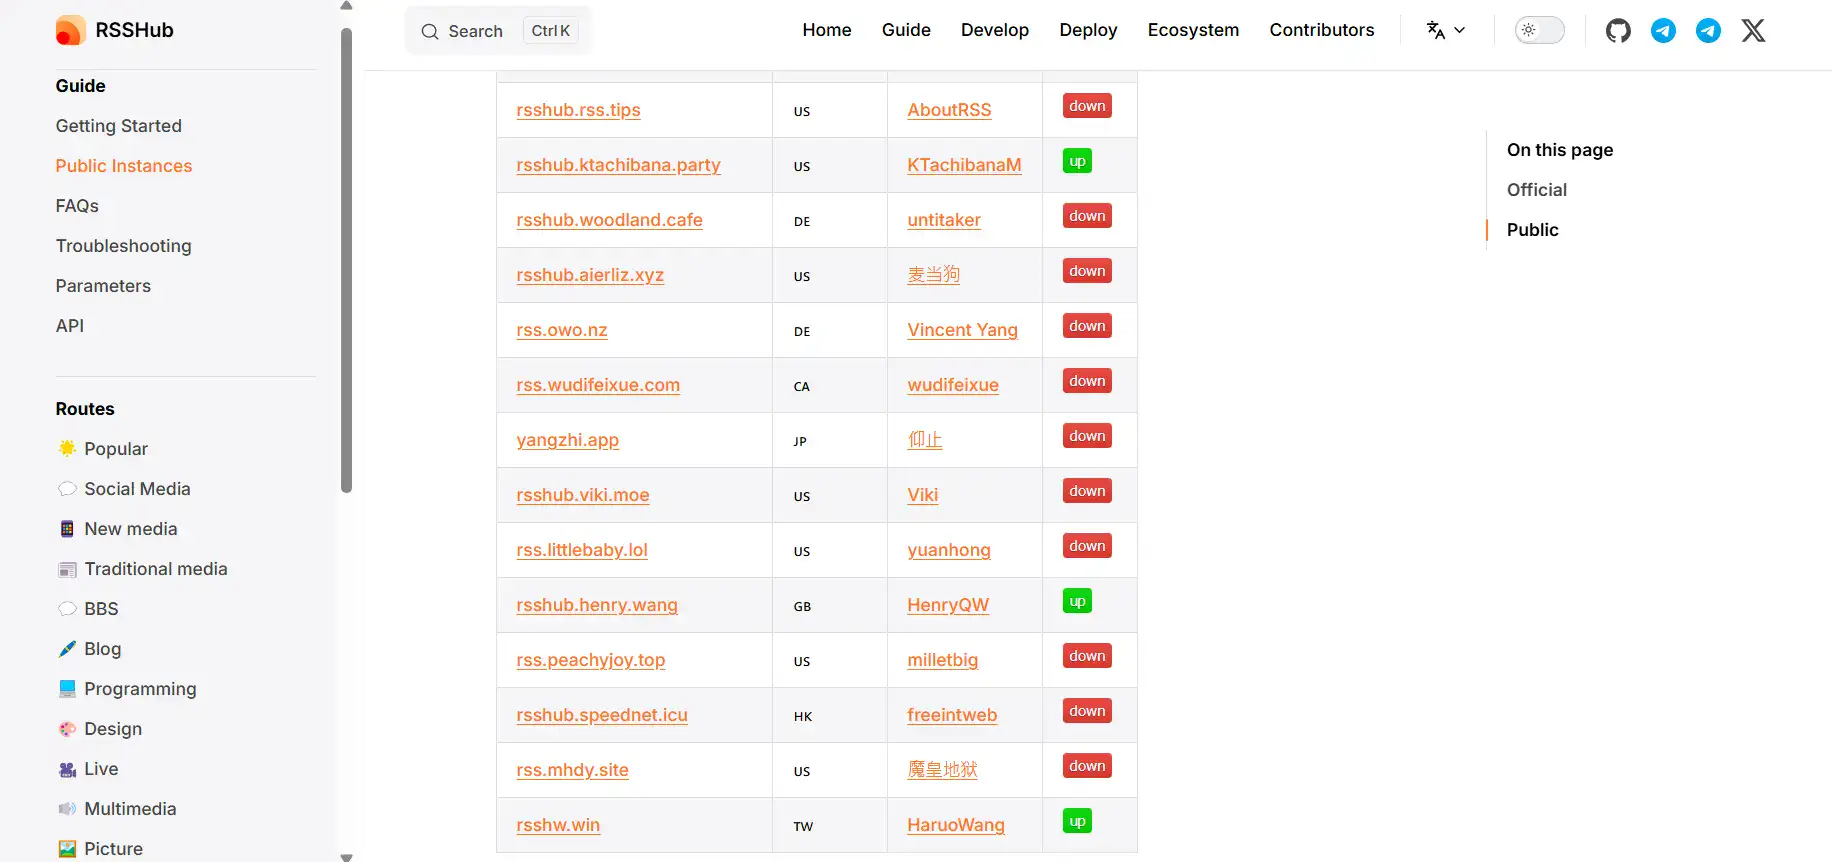Open rss.peachyjoy.top instance link
The image size is (1832, 862).
(591, 660)
